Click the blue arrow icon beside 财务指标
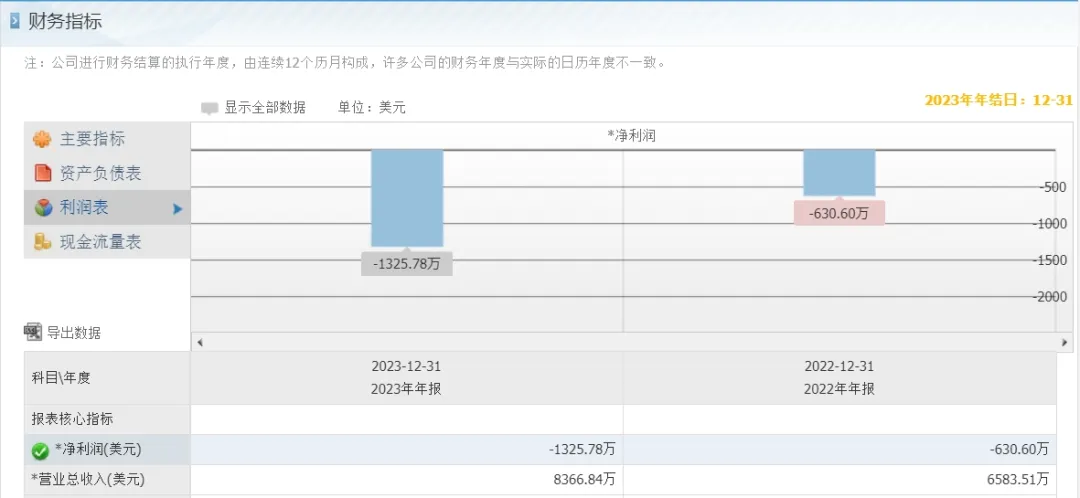Screen dimensions: 1080x498 tap(14, 22)
